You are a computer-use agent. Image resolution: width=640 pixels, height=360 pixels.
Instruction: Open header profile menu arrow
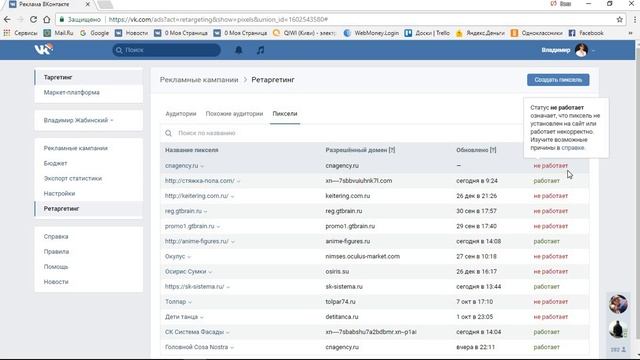(593, 51)
